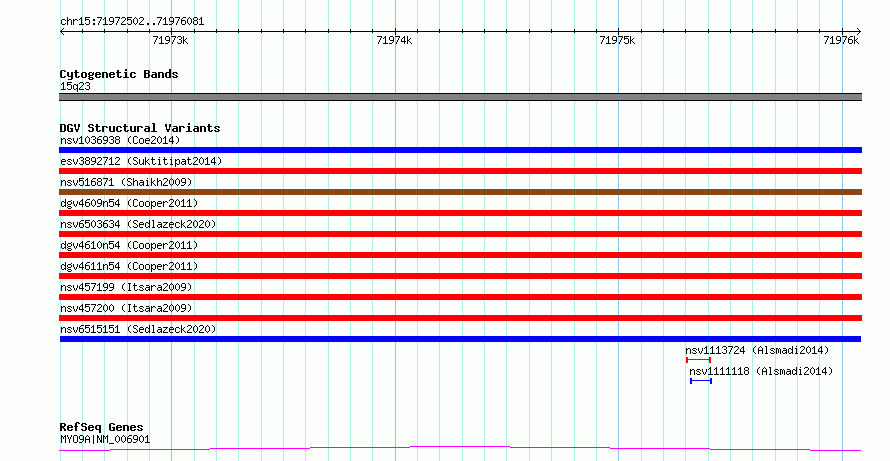Image resolution: width=890 pixels, height=461 pixels.
Task: Click the small blue nsv1111118 variant glyph
Action: pos(701,381)
